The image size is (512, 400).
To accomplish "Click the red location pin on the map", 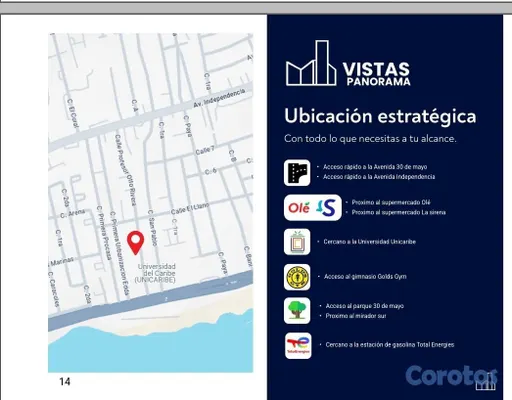I will (x=135, y=243).
